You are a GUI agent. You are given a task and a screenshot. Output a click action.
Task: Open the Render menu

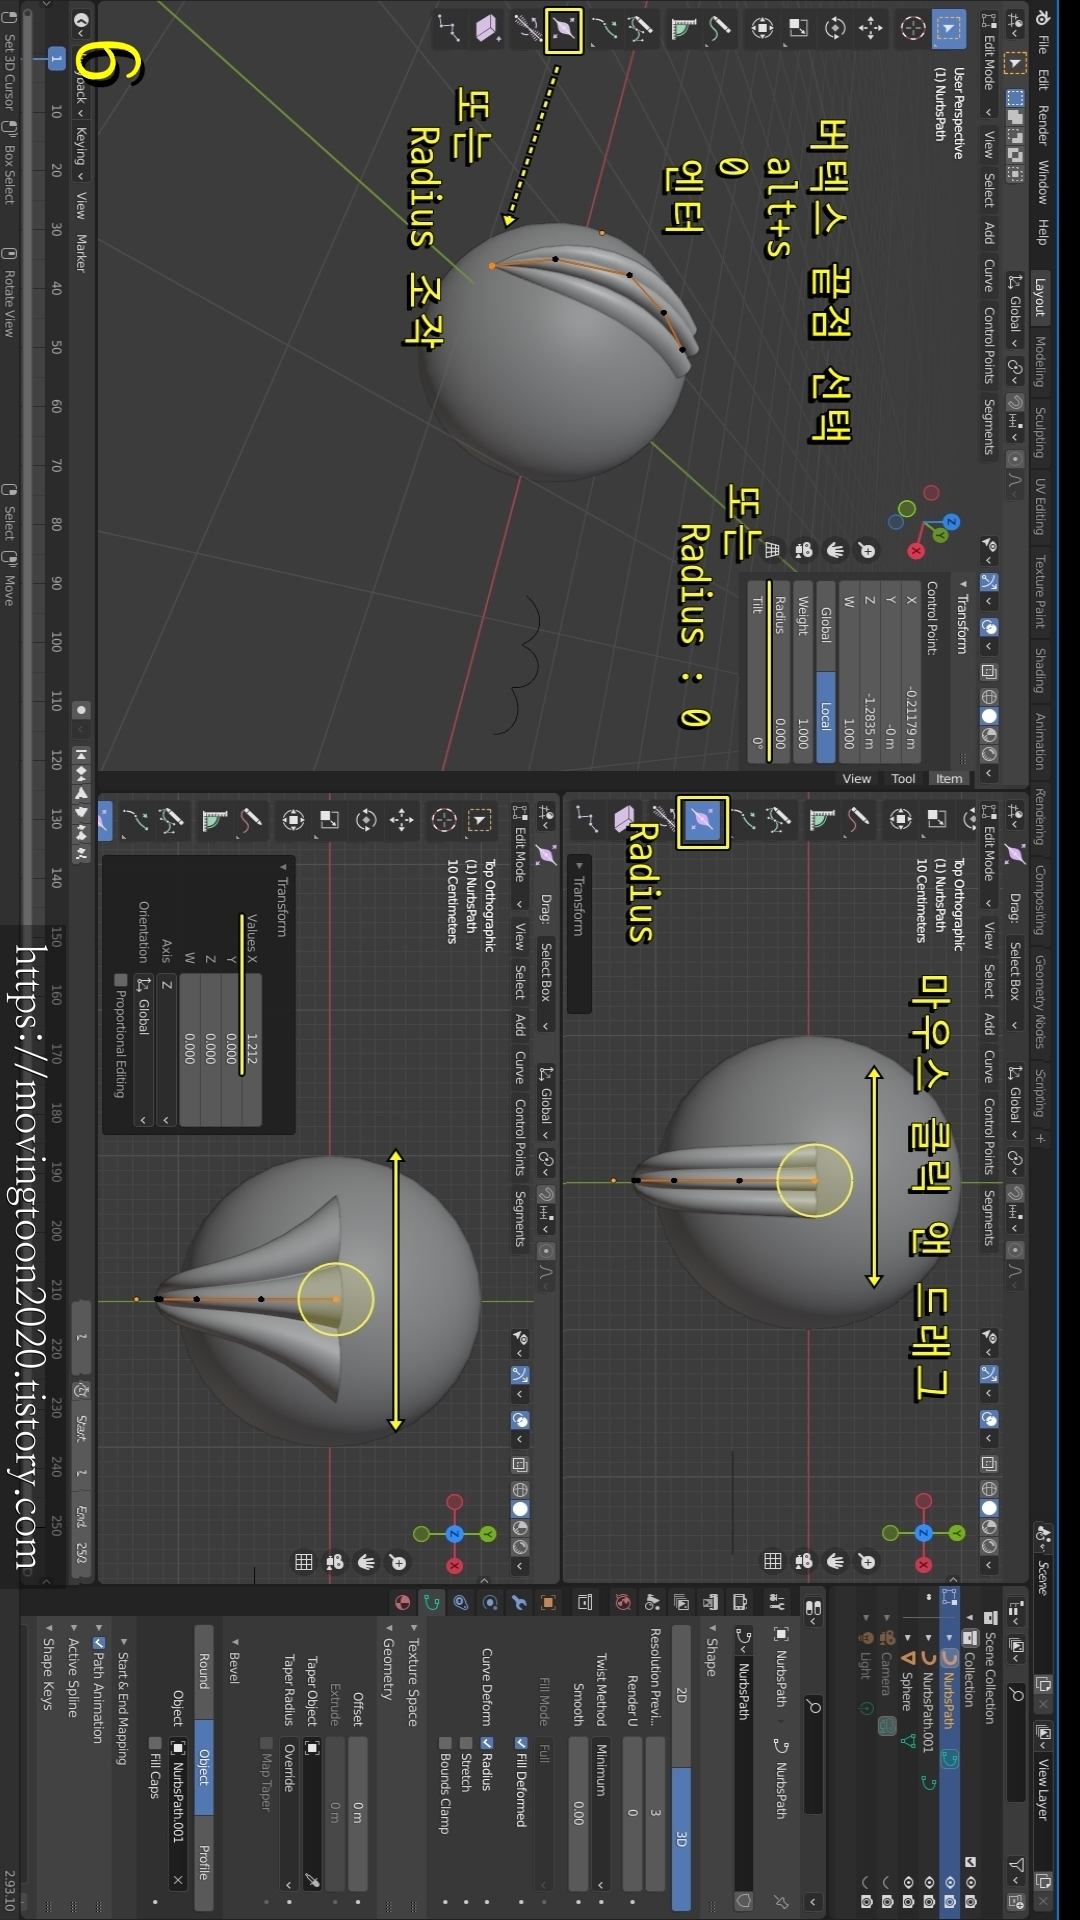1042,124
